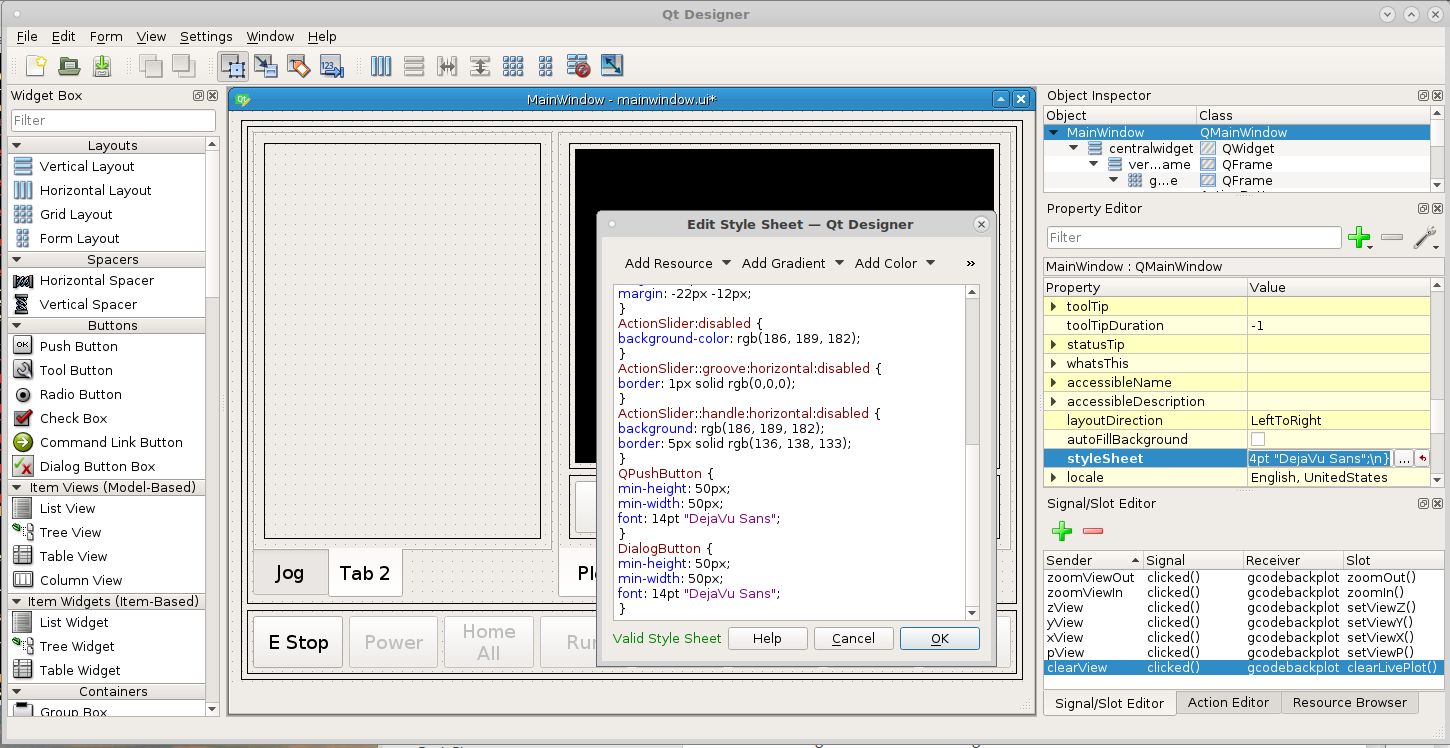
Task: Select Push Button in Widget Box
Action: (x=78, y=346)
